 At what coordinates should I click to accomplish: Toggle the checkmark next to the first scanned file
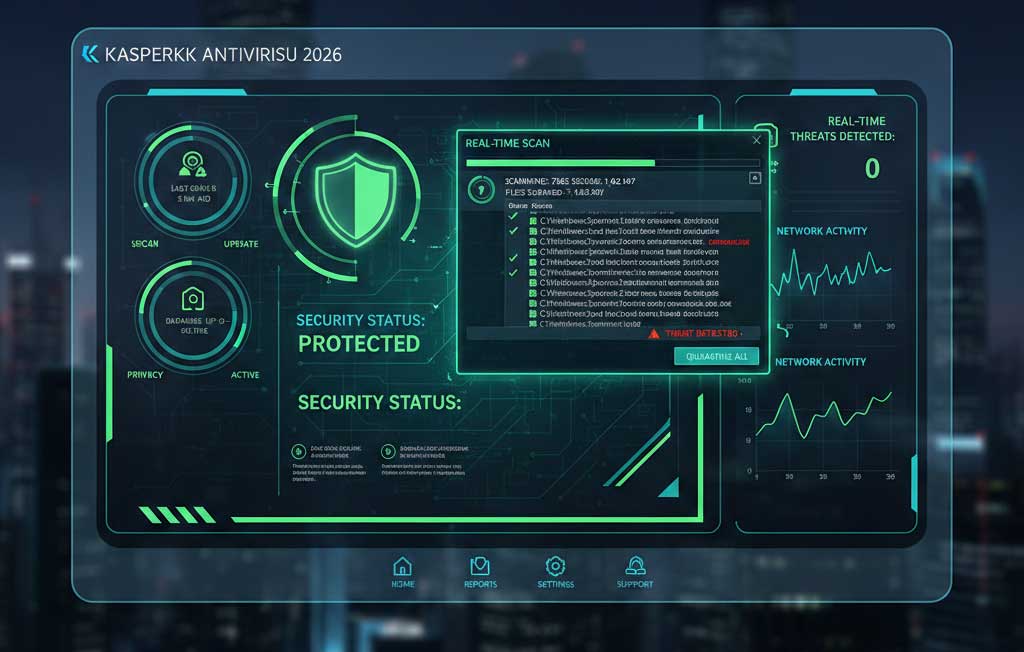click(x=512, y=216)
